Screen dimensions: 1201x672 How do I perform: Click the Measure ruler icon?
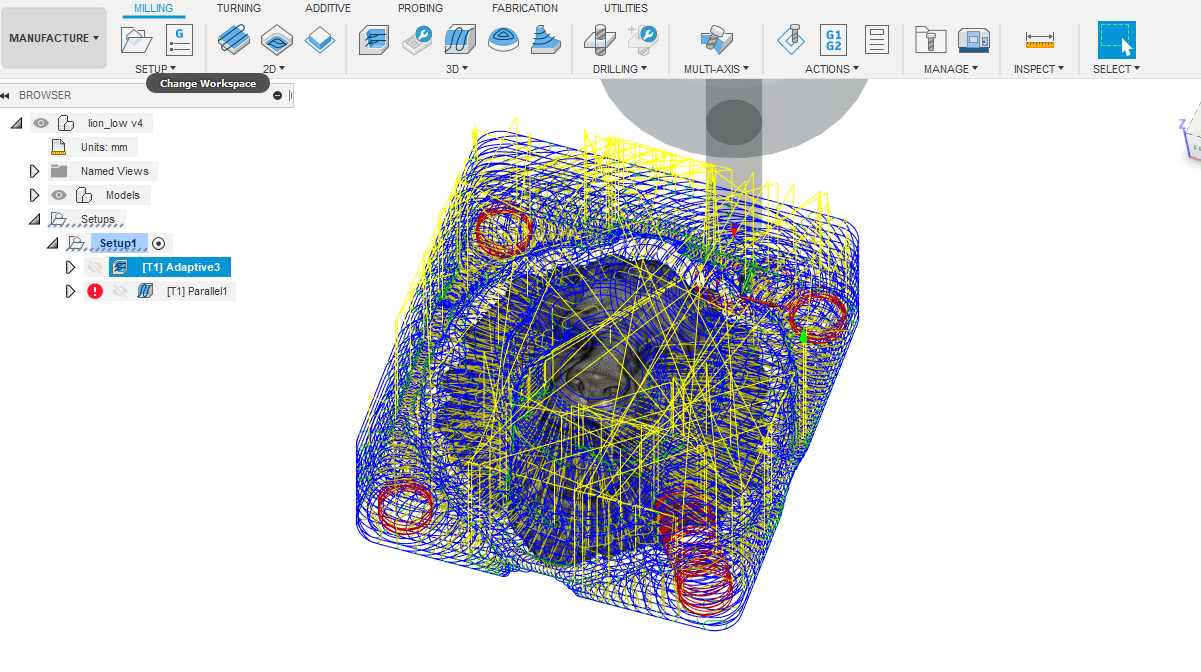(1039, 40)
